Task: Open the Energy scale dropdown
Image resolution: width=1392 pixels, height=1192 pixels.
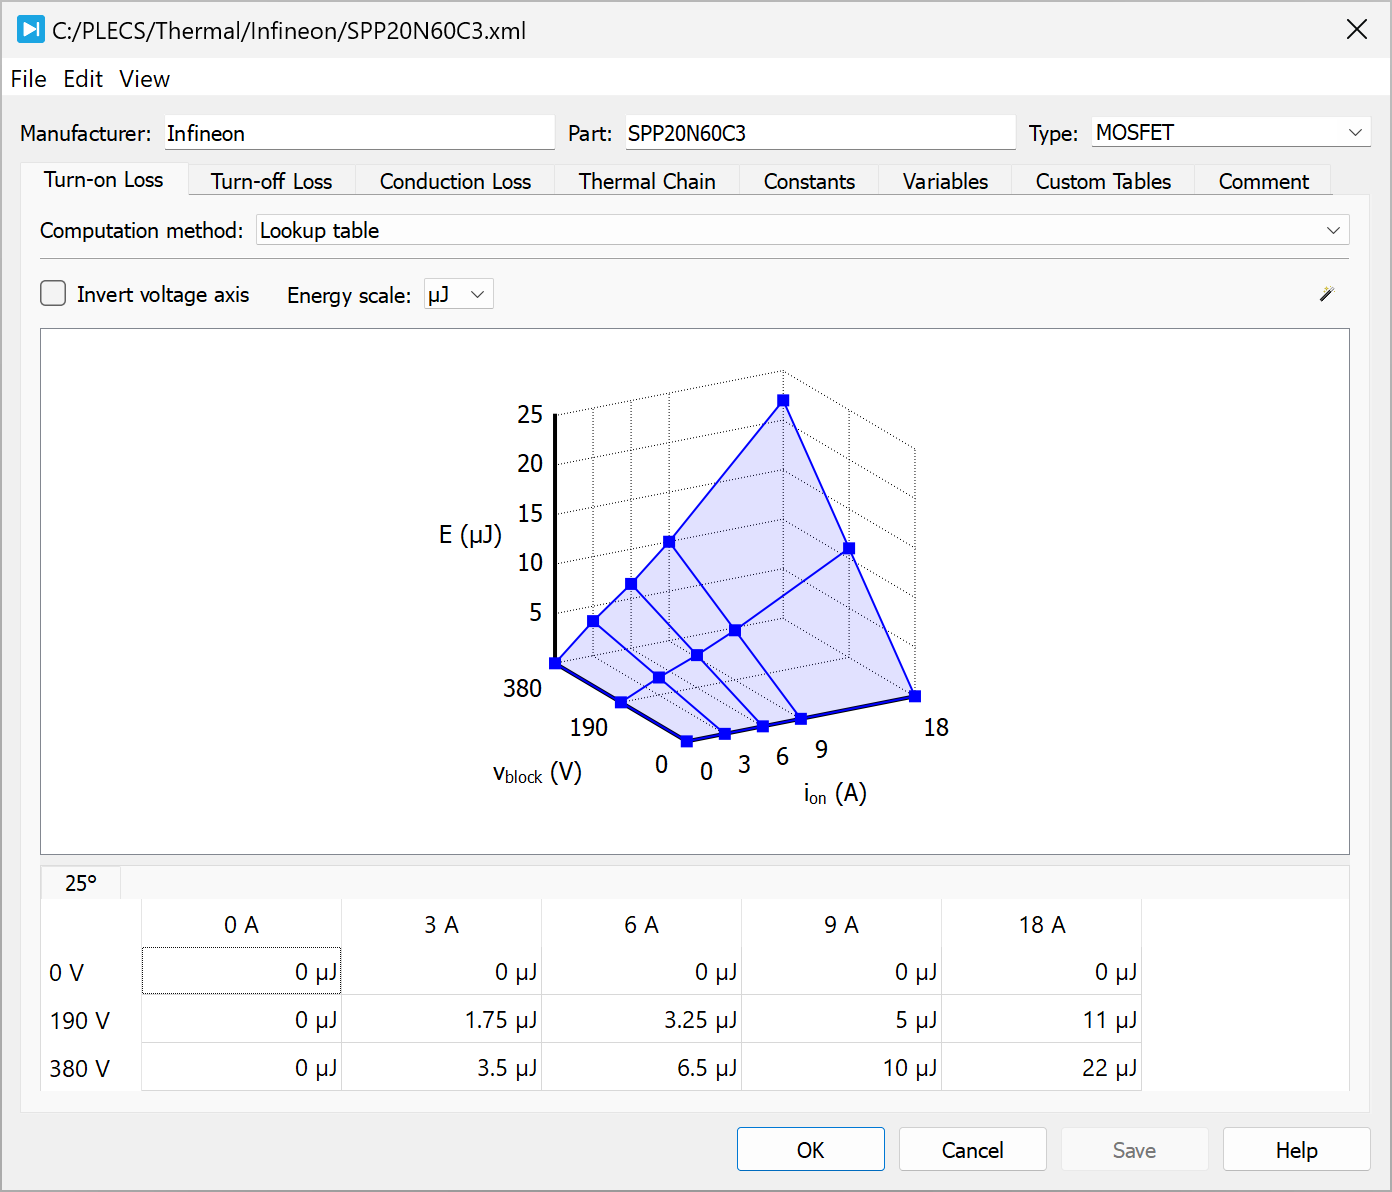Action: [x=459, y=295]
